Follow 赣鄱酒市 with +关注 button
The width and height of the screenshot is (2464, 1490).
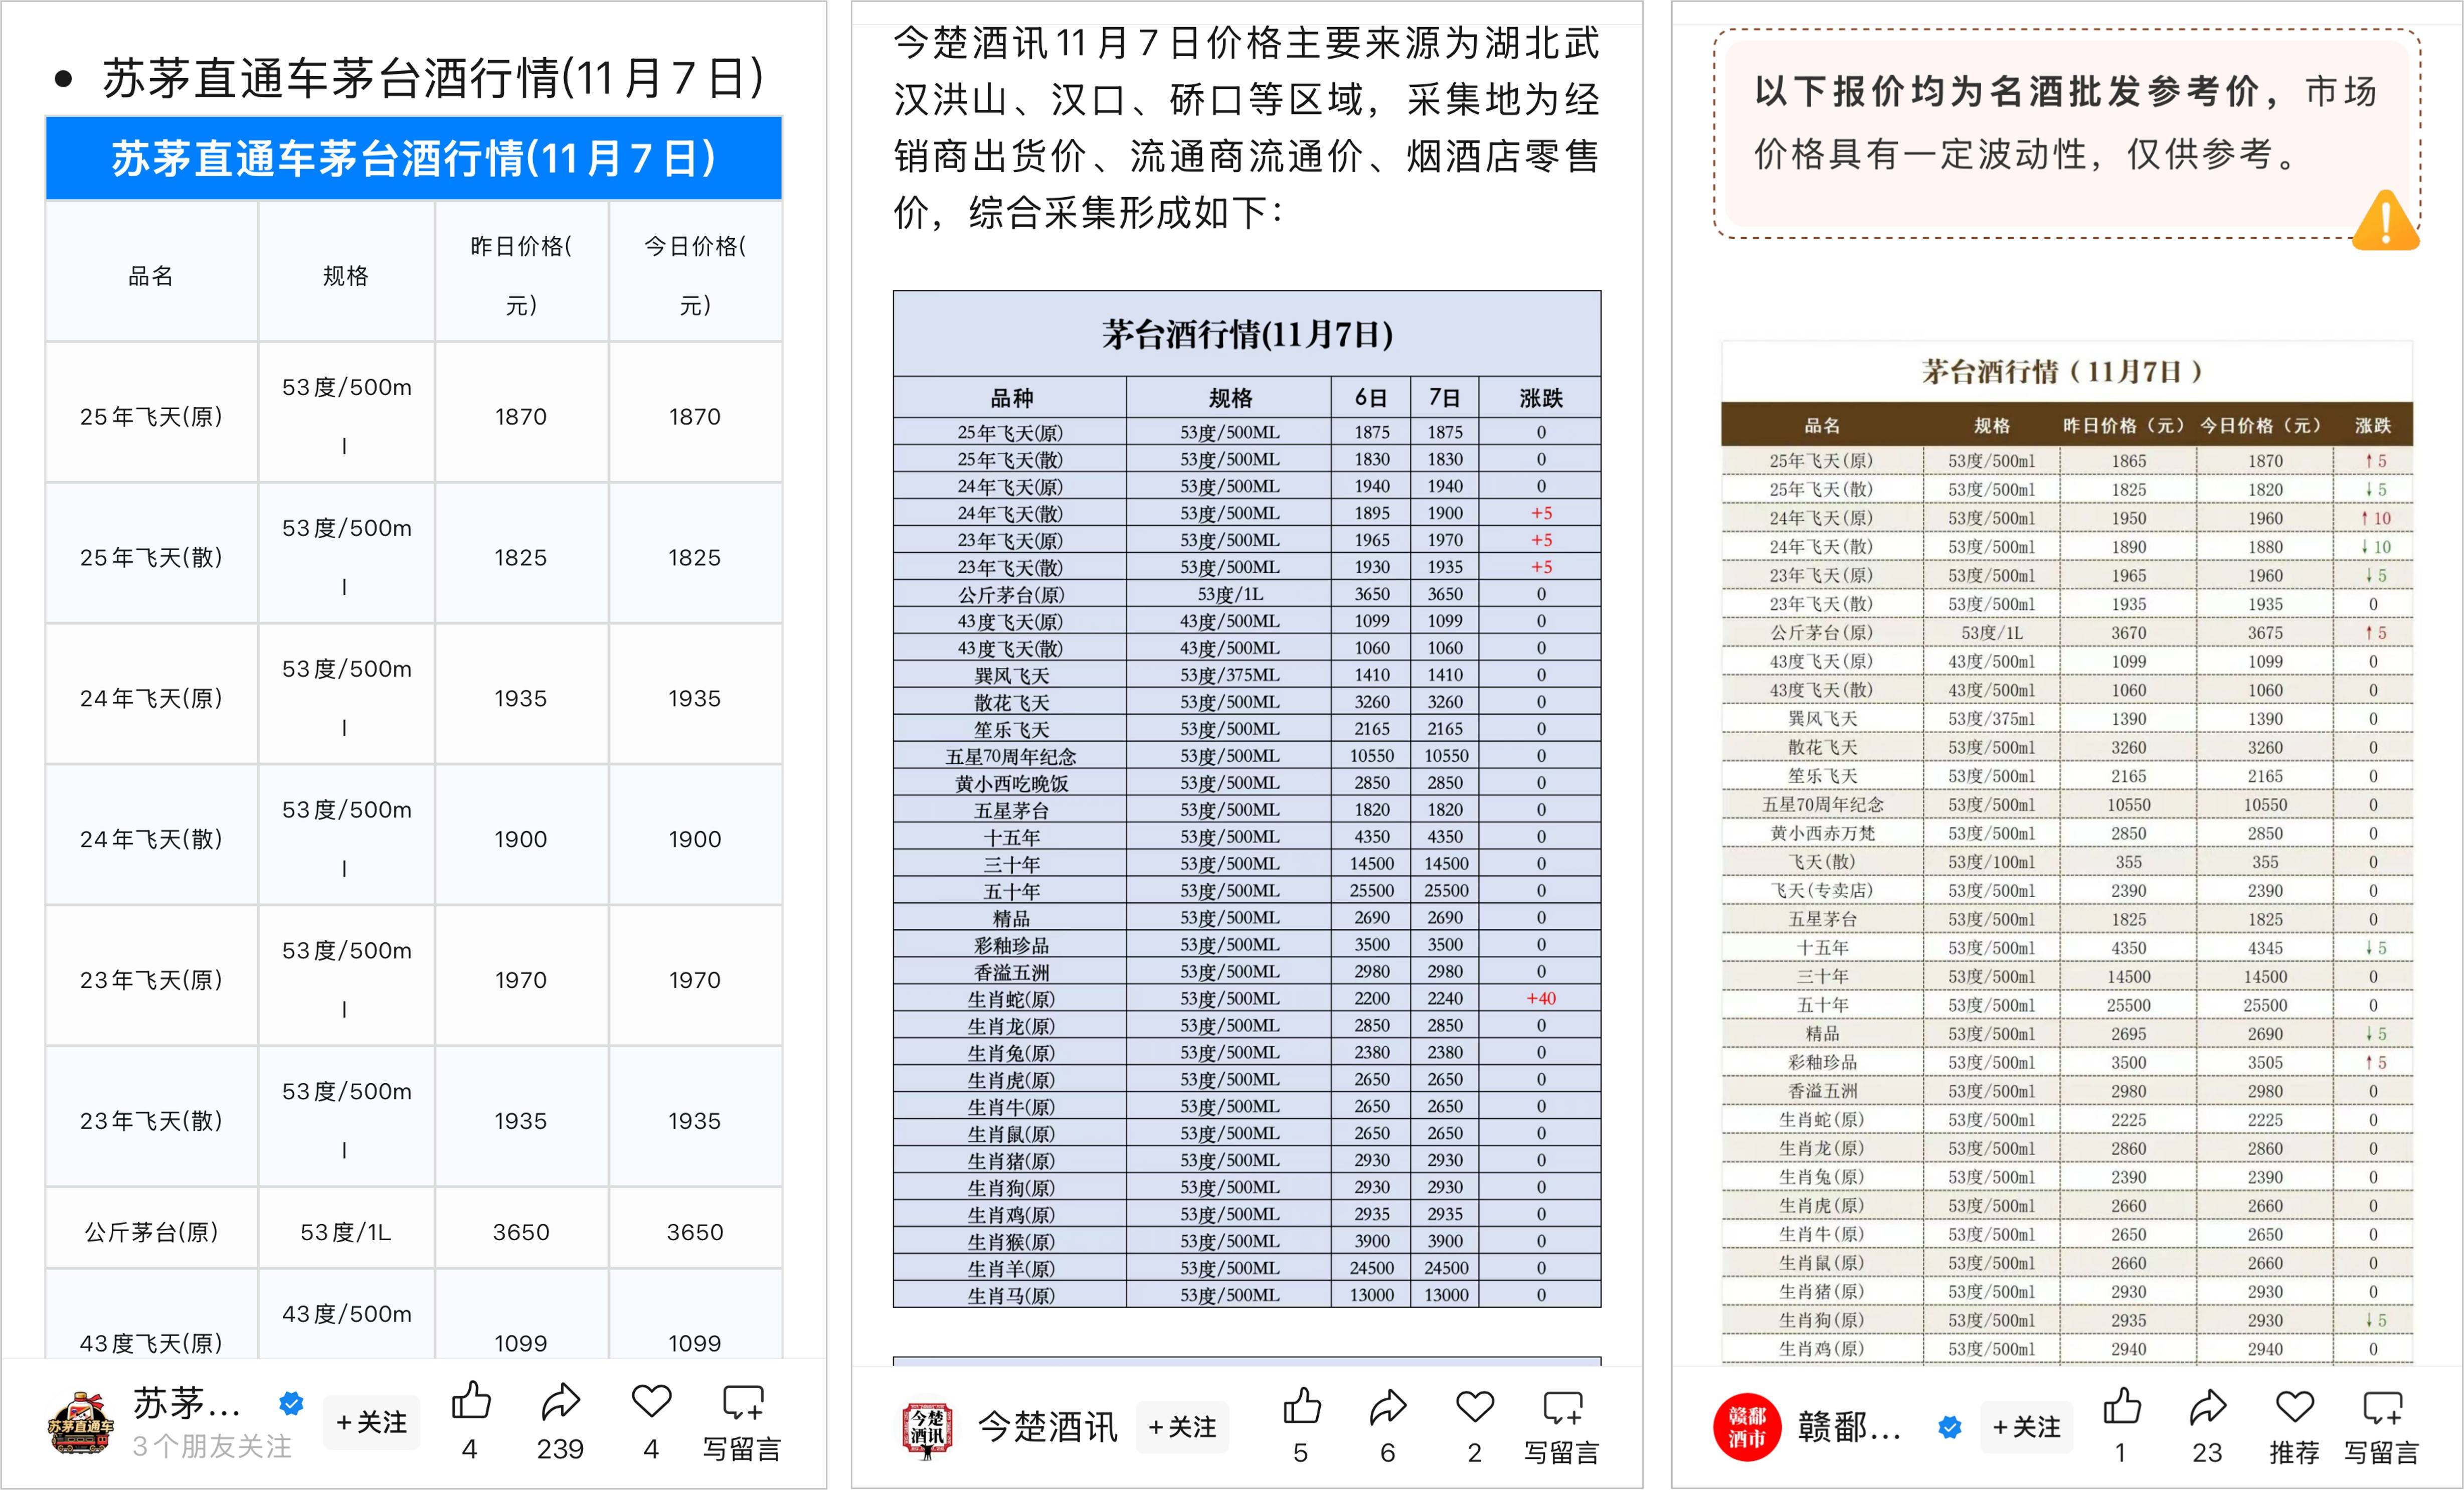(2026, 1427)
